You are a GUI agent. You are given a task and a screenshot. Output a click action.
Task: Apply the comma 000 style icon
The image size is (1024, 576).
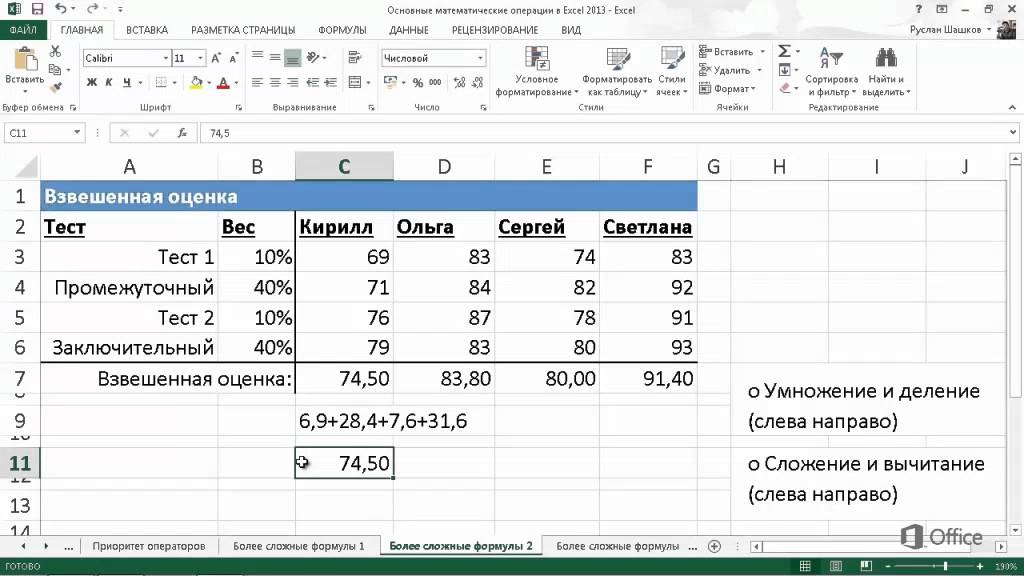435,82
